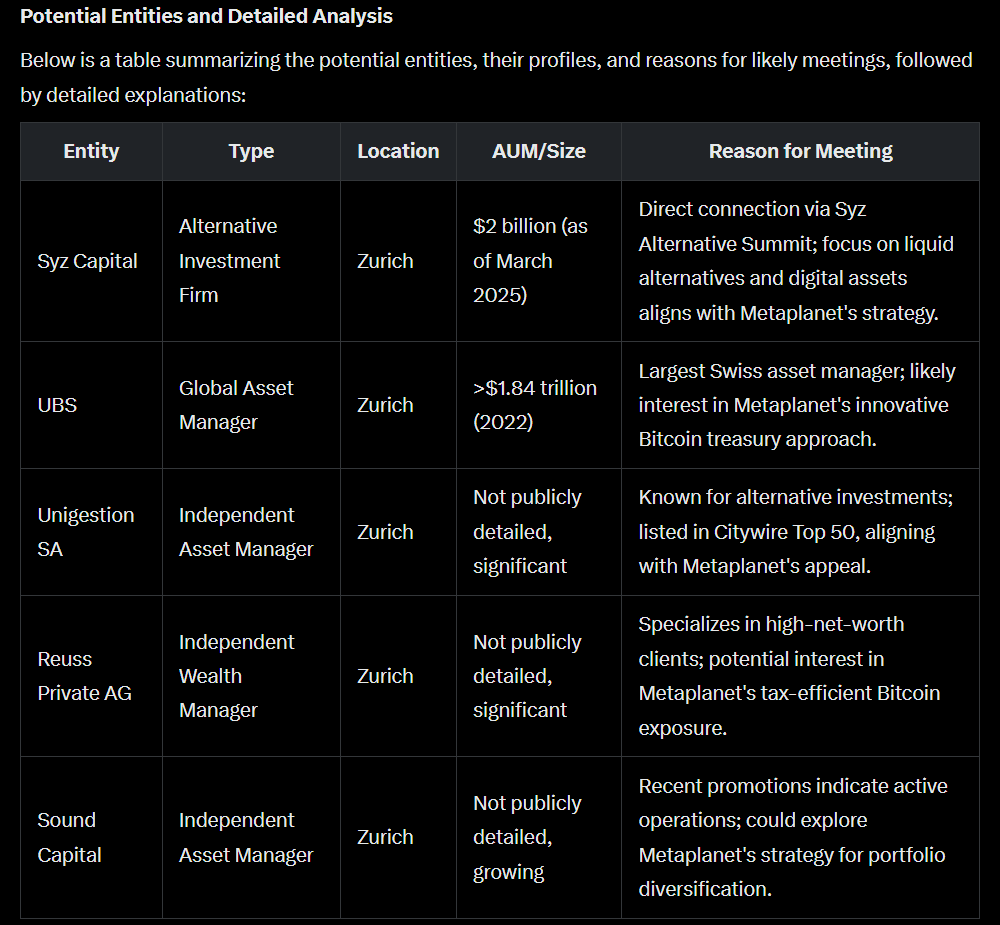Click the reason starting 'Recent promotions indicate active'
The height and width of the screenshot is (925, 1000).
coord(800,838)
